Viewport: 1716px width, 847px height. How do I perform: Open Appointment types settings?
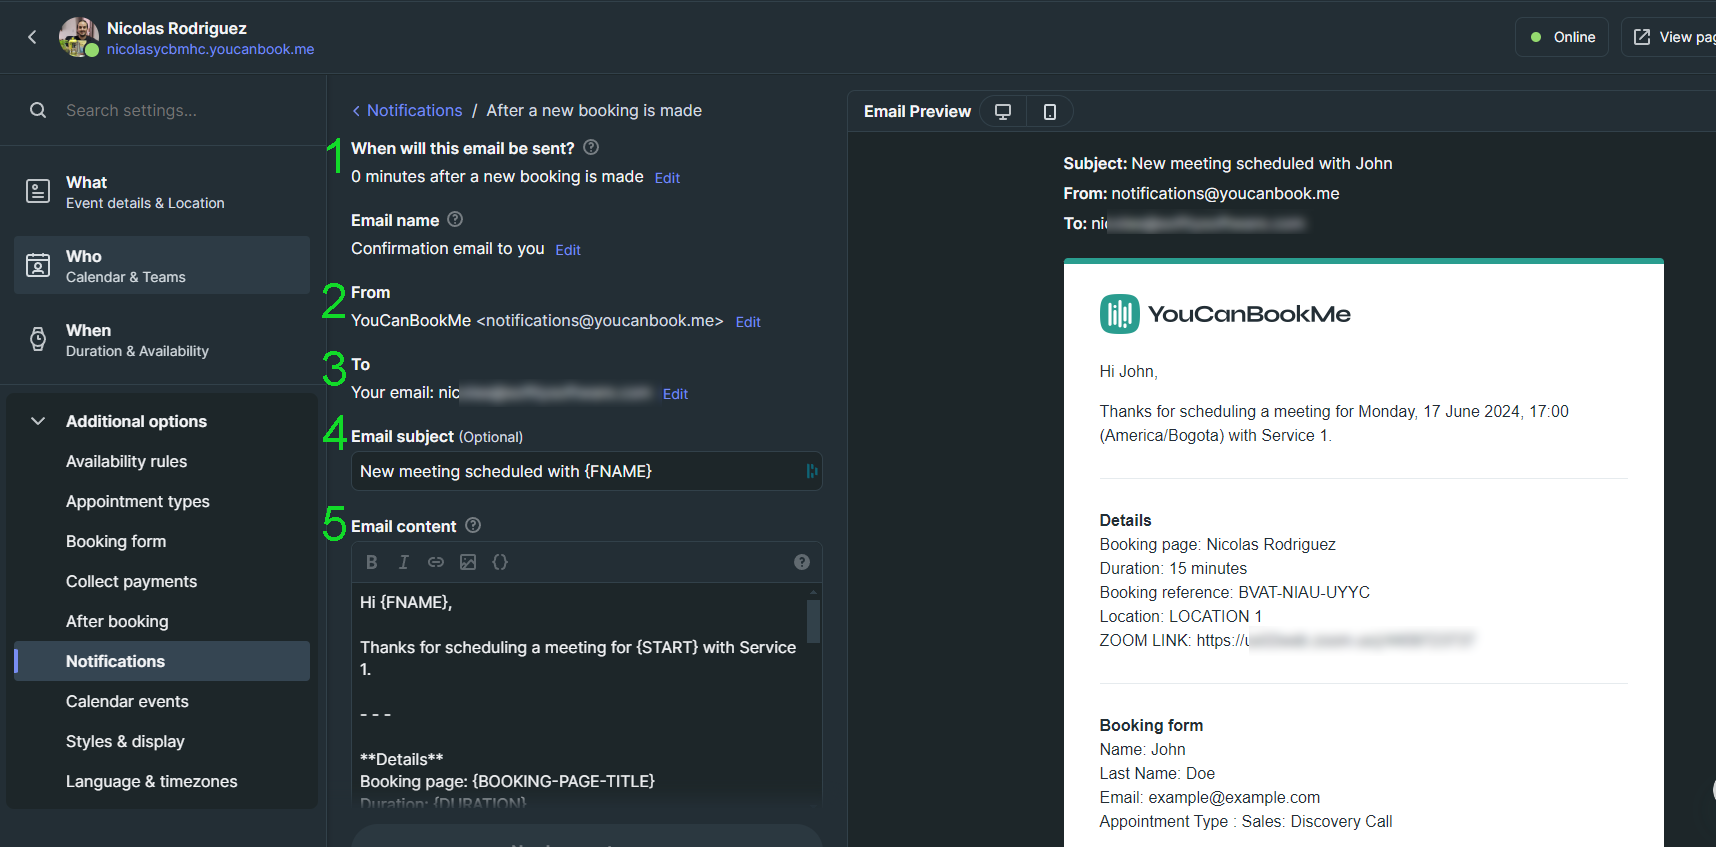tap(138, 501)
